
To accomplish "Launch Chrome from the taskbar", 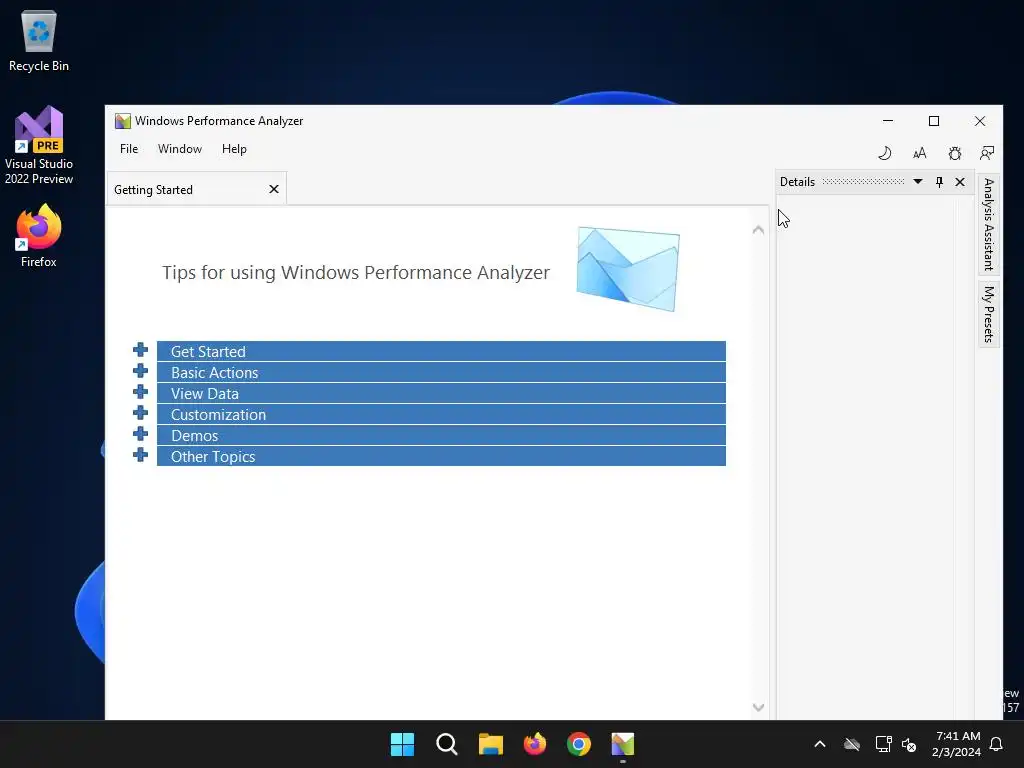I will (x=579, y=744).
